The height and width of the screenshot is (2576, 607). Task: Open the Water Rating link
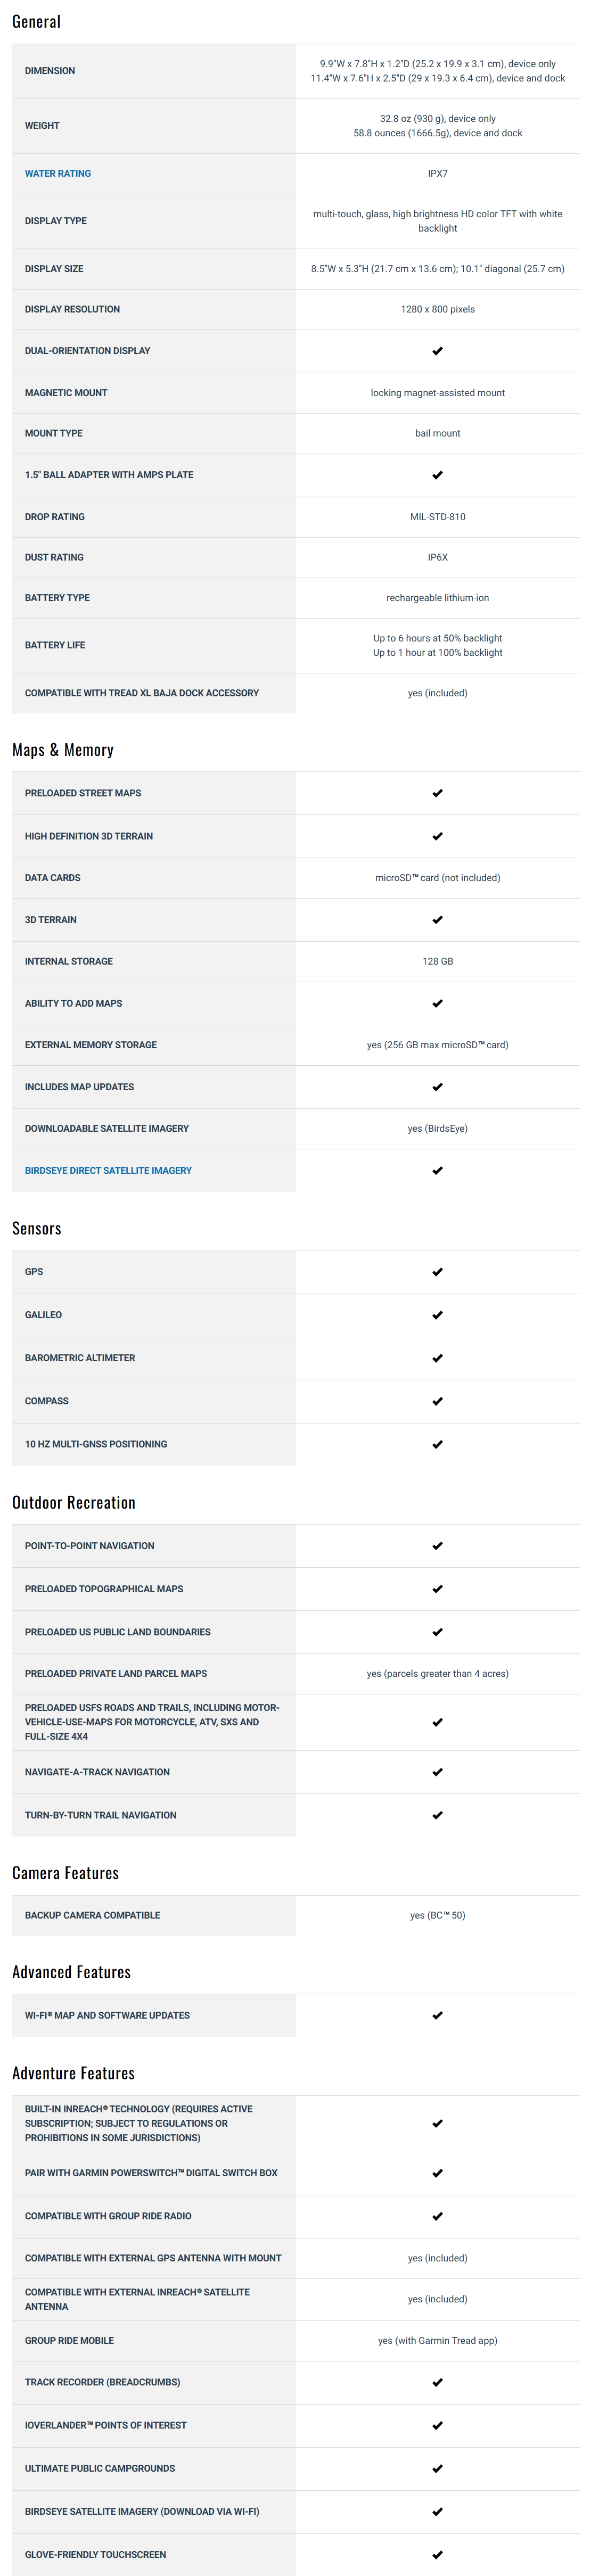pos(58,174)
